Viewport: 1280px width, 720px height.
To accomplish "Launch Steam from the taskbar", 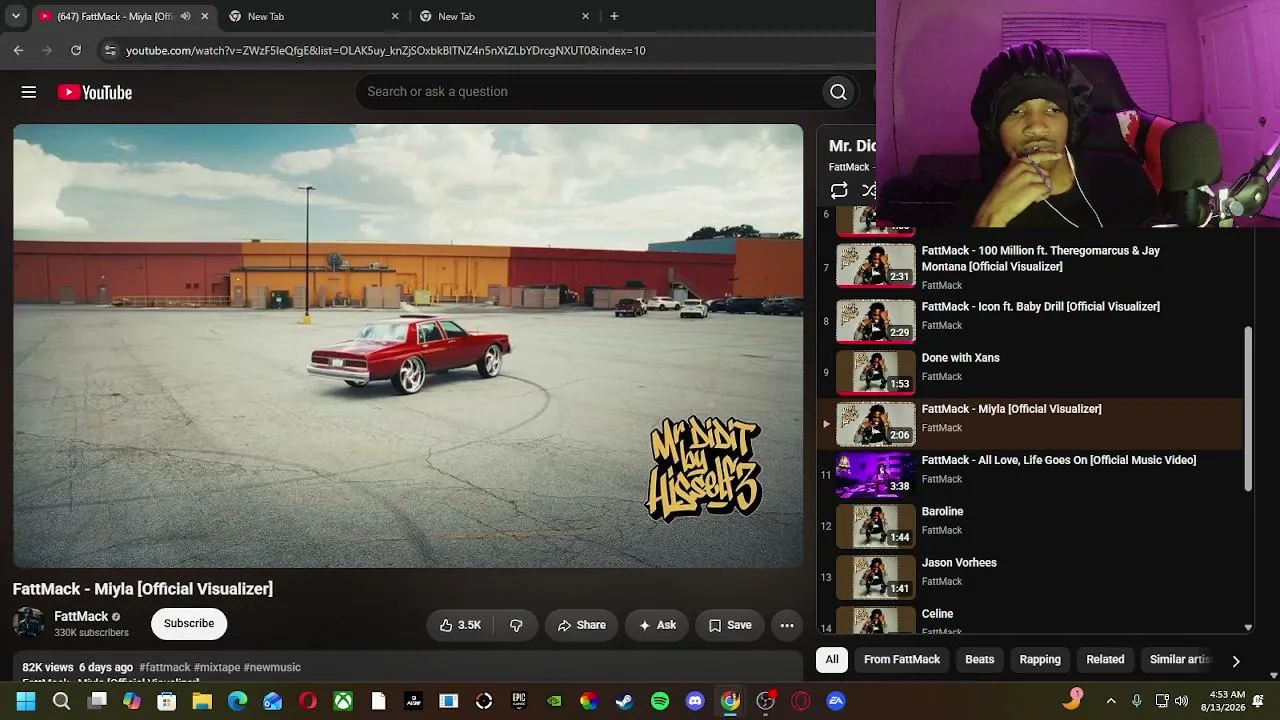I will point(624,701).
